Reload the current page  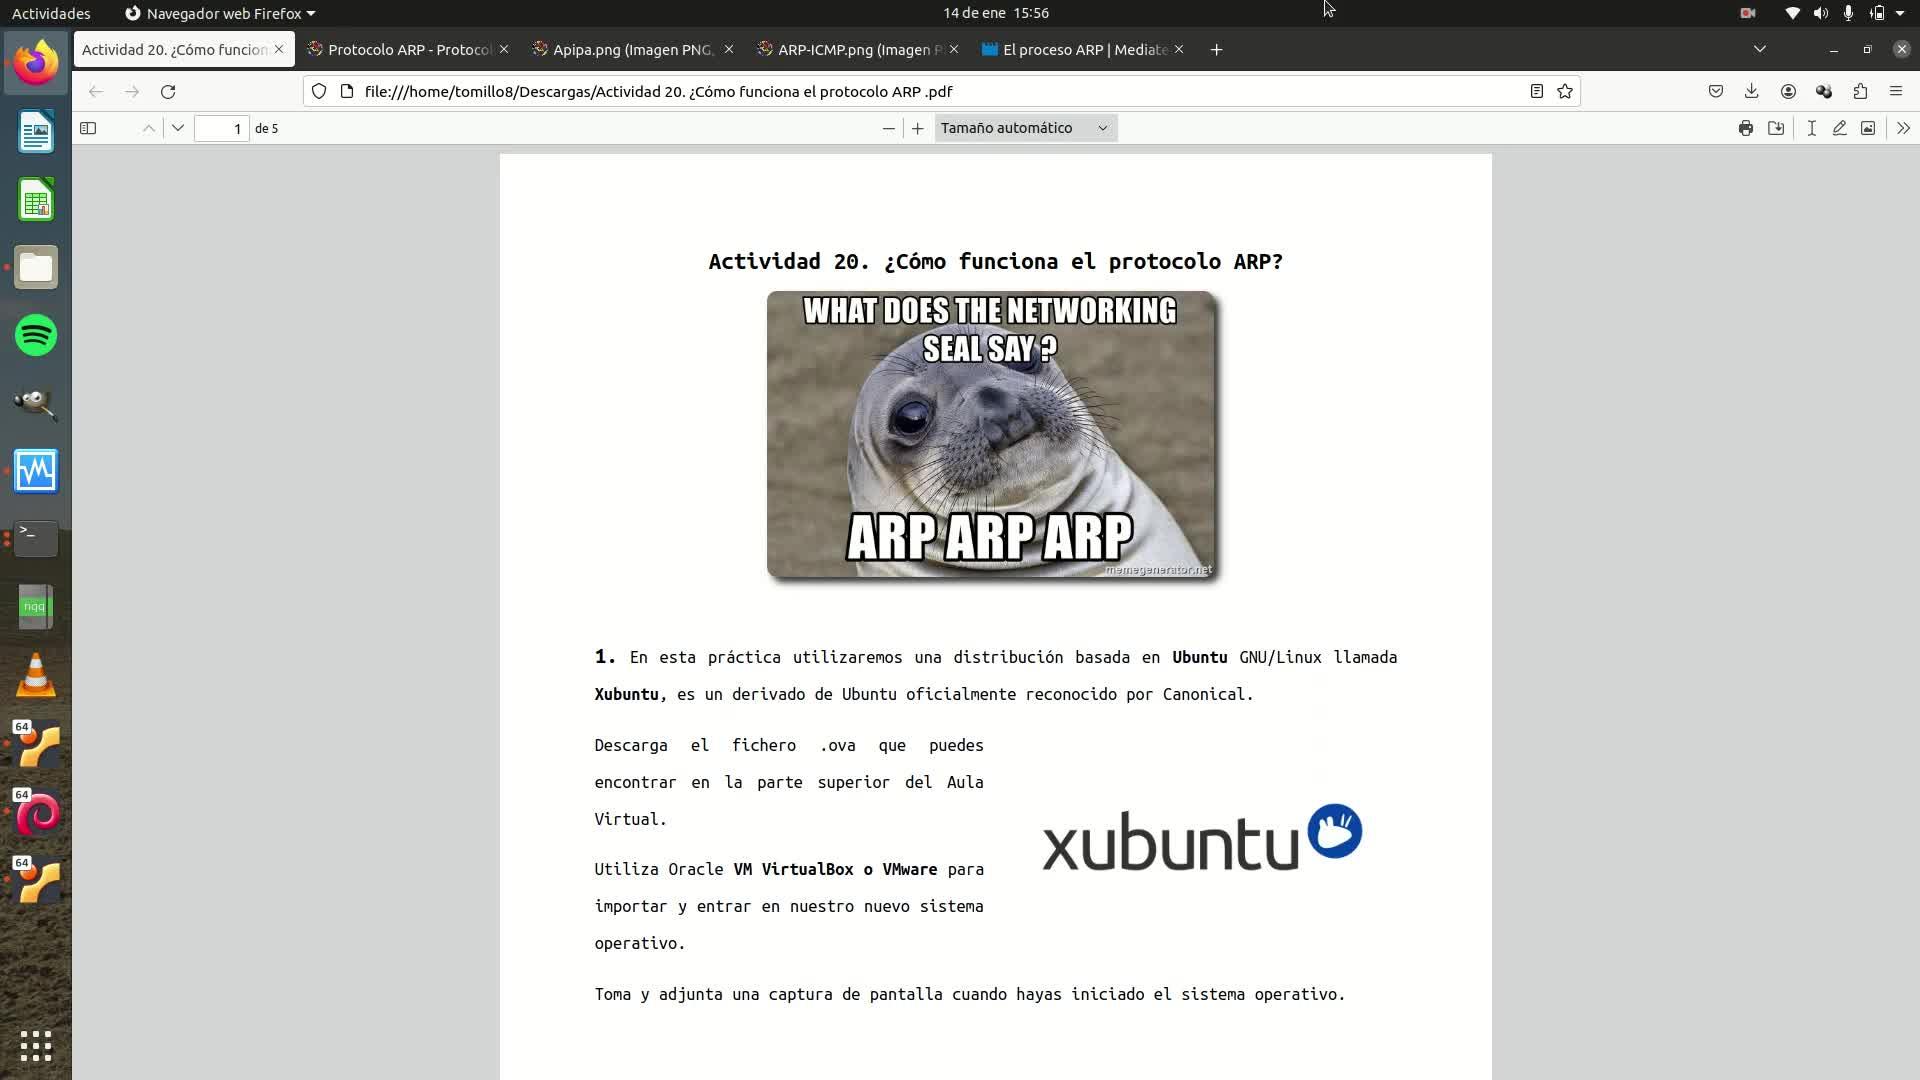coord(168,91)
